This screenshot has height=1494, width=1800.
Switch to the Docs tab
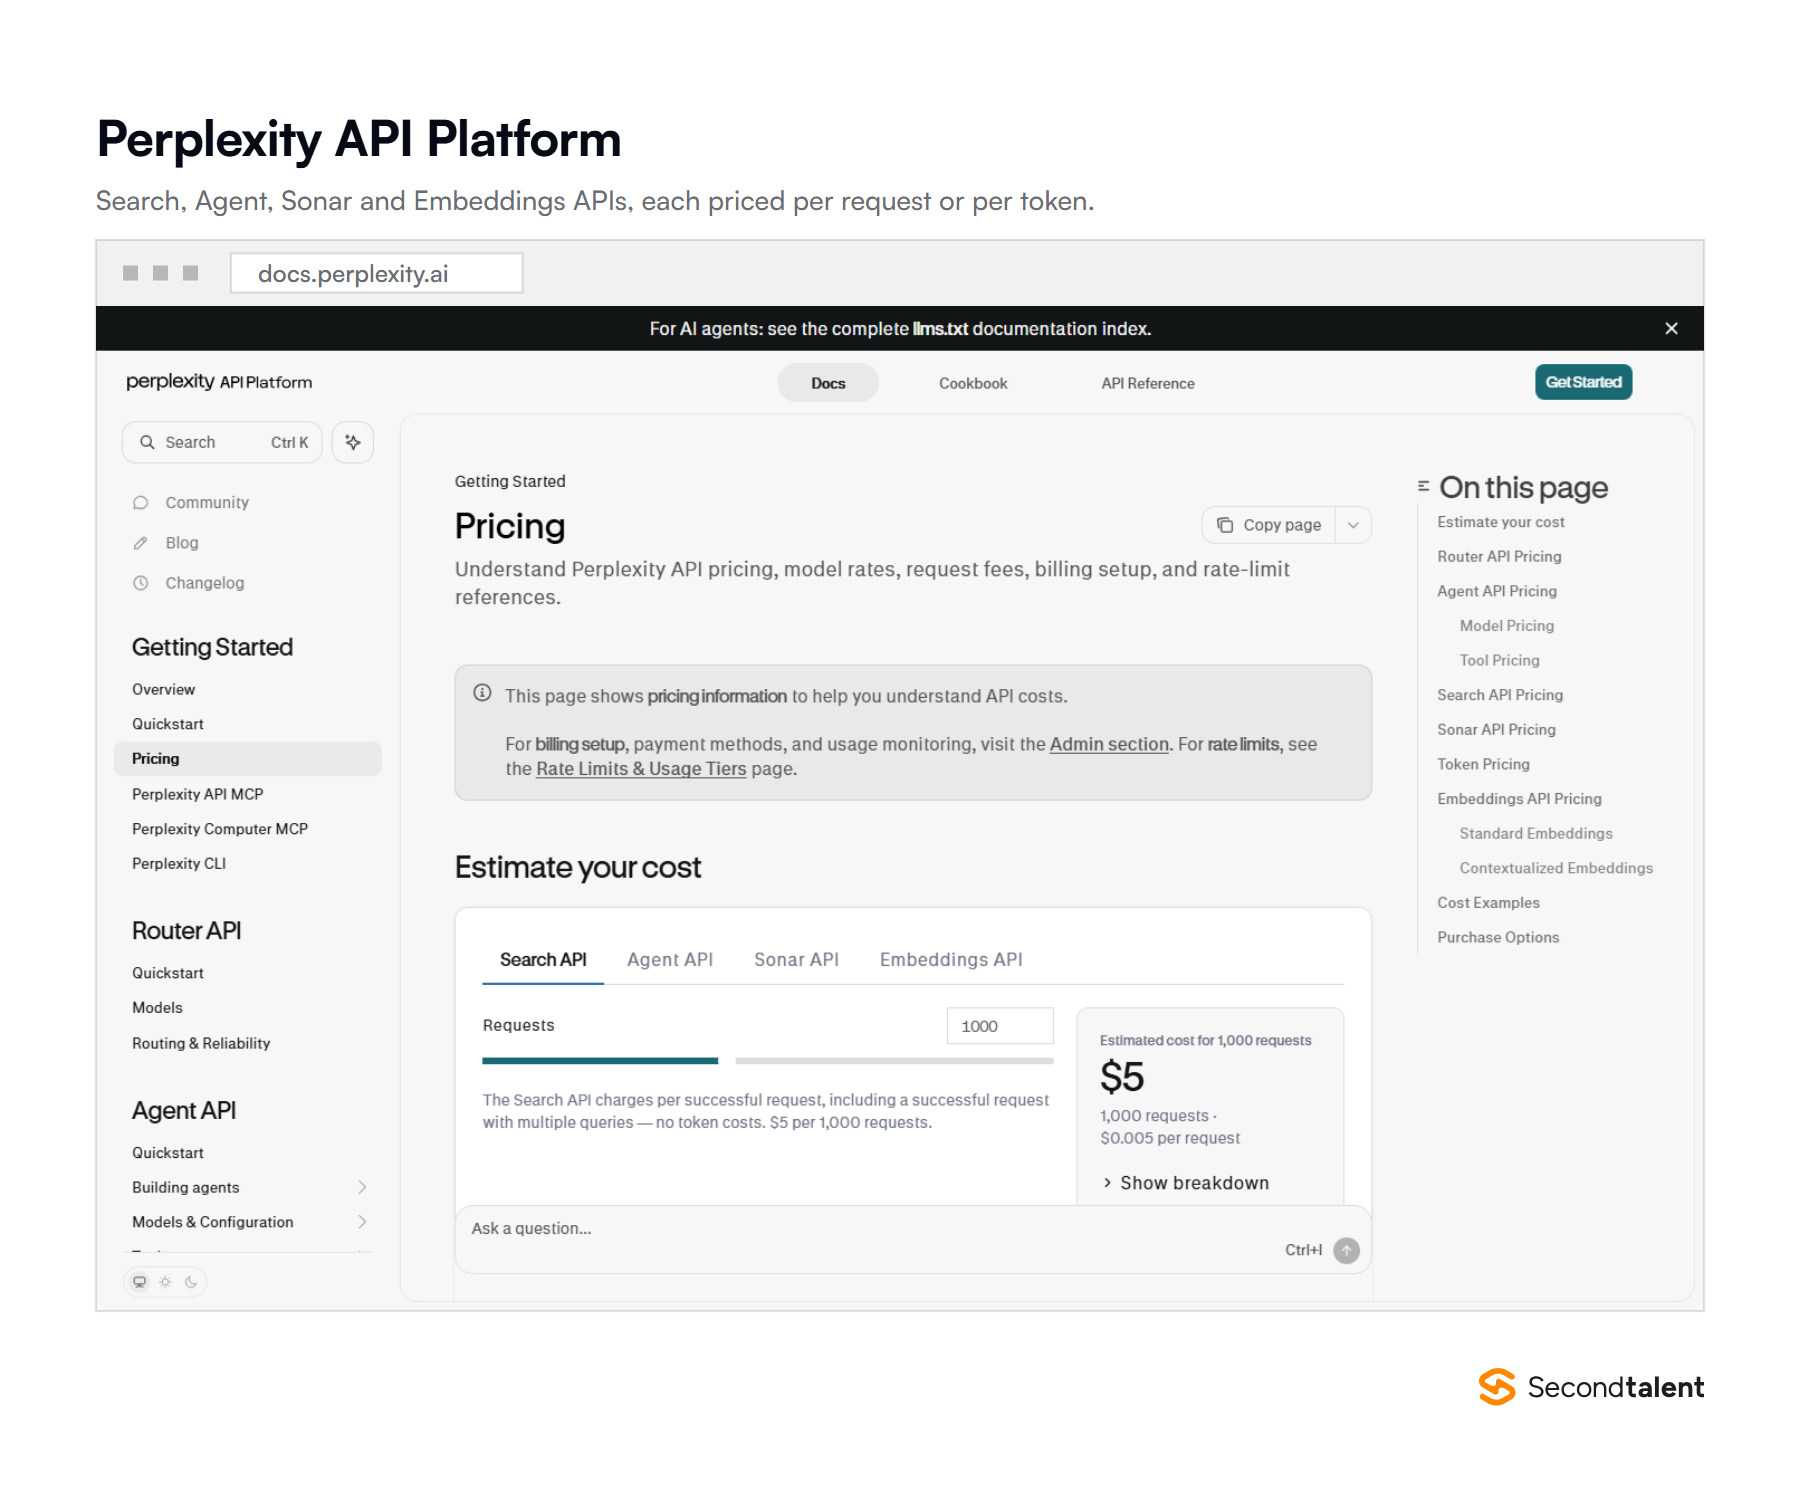pos(828,383)
